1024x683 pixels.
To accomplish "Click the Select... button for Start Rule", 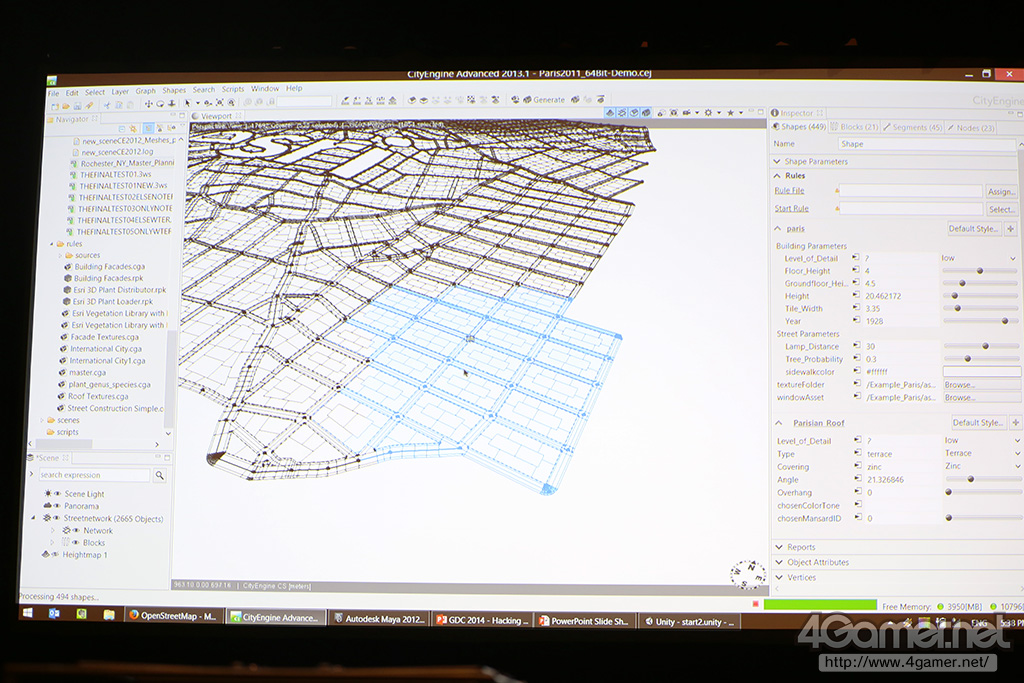I will pyautogui.click(x=1001, y=209).
